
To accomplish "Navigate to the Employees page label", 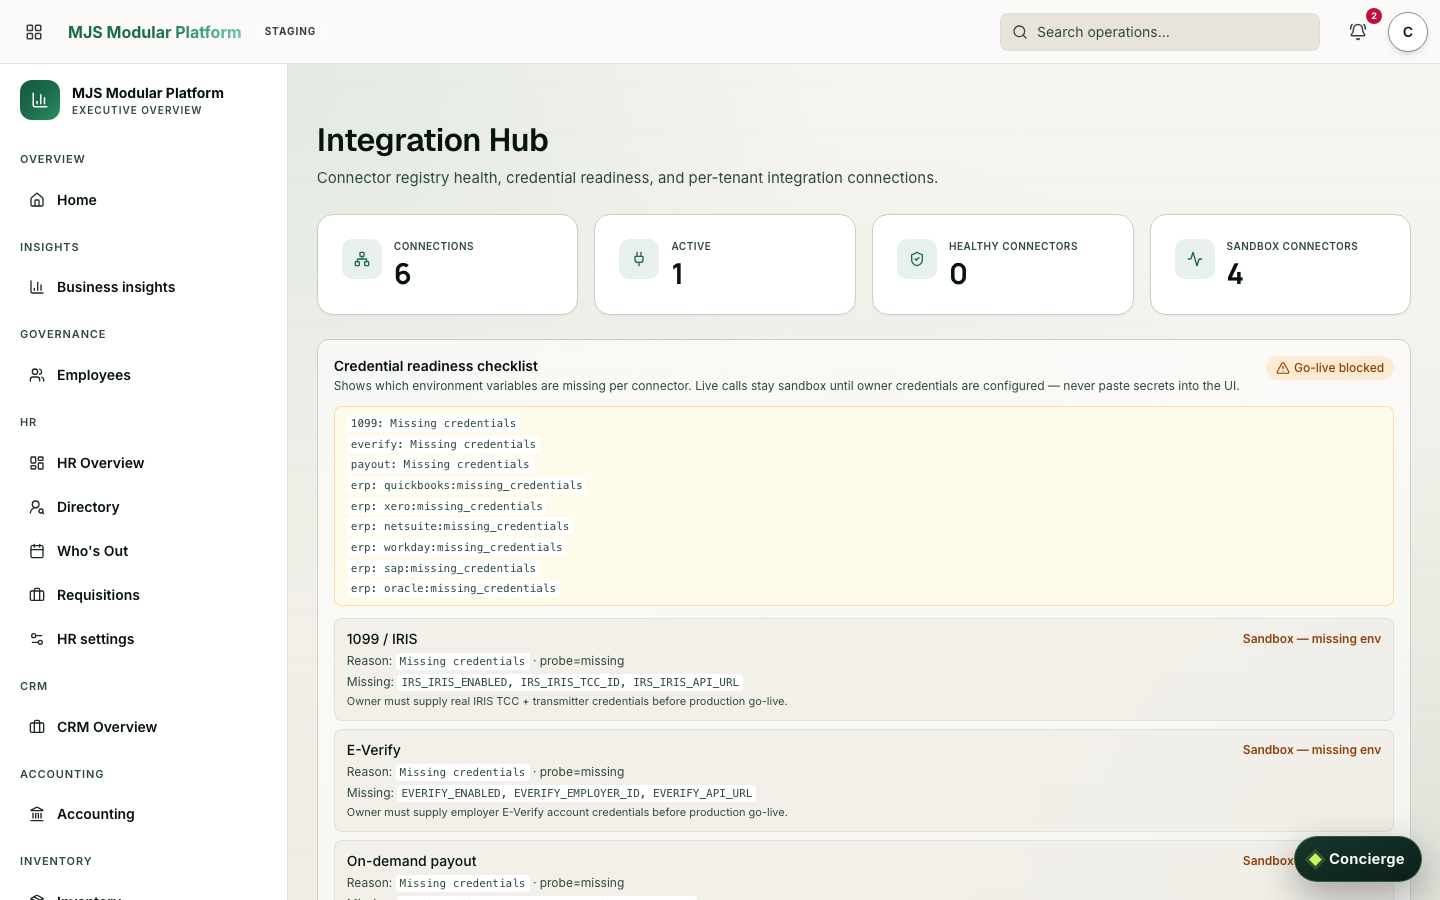I will 94,375.
